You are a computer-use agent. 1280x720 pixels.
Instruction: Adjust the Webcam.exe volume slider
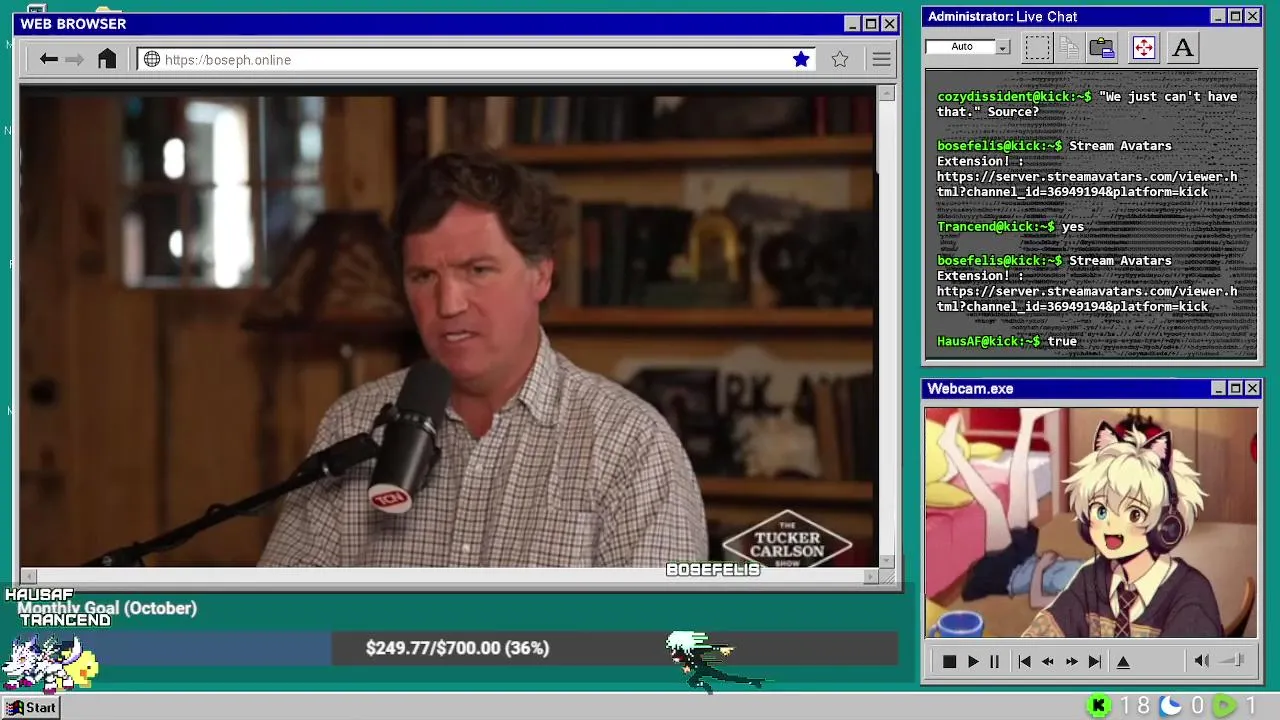pos(1232,660)
